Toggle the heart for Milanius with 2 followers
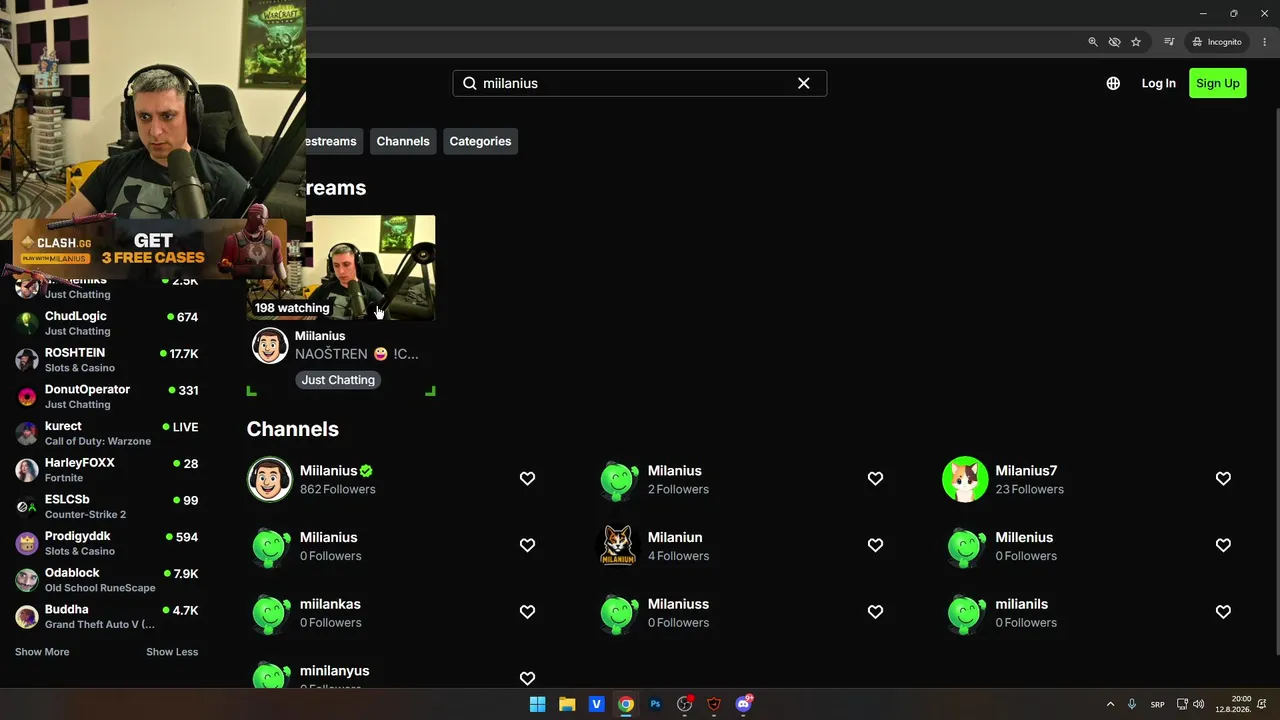Screen dimensions: 1280x720 (x=875, y=479)
